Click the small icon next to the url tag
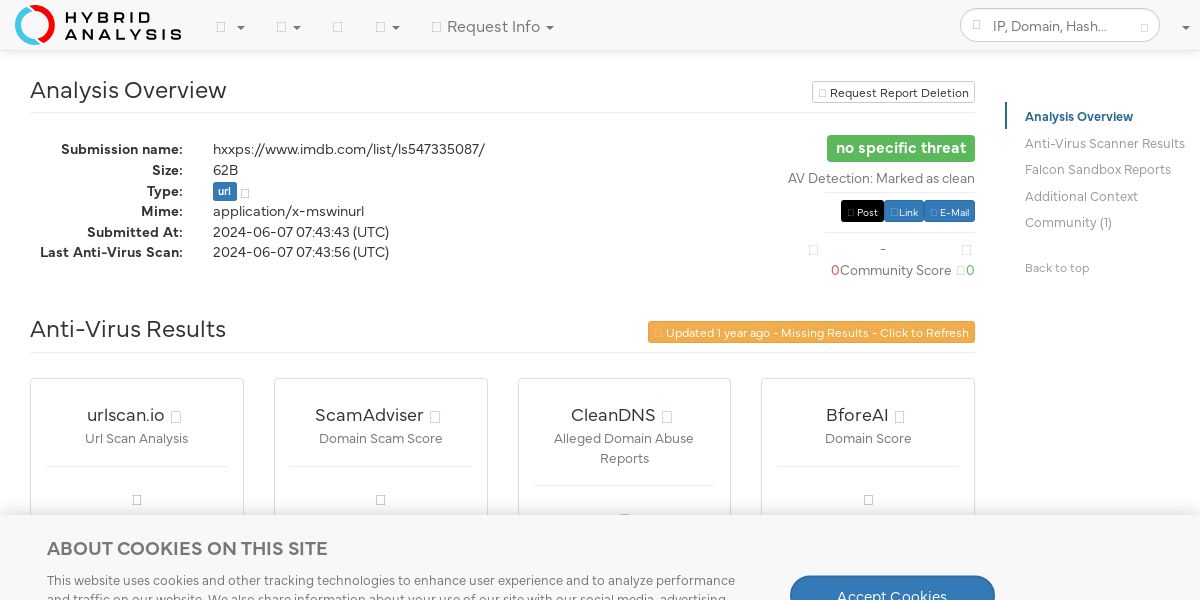 click(245, 192)
